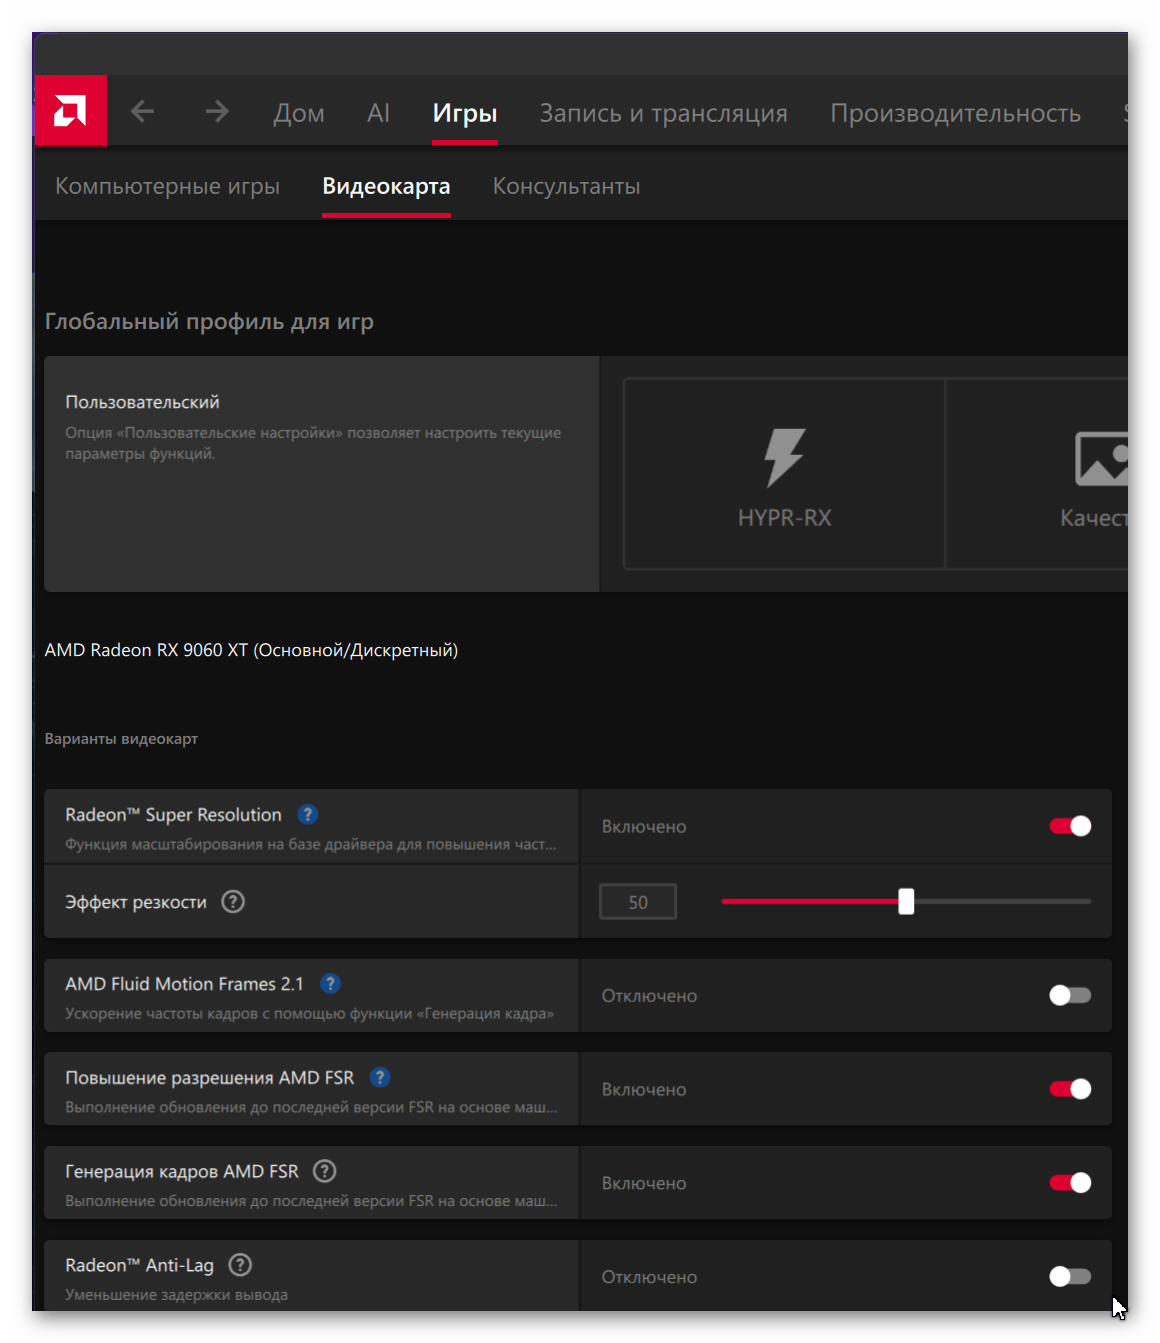Turn off Генерация кадров AMD FSR toggle
Viewport: 1160px width, 1343px height.
1070,1183
